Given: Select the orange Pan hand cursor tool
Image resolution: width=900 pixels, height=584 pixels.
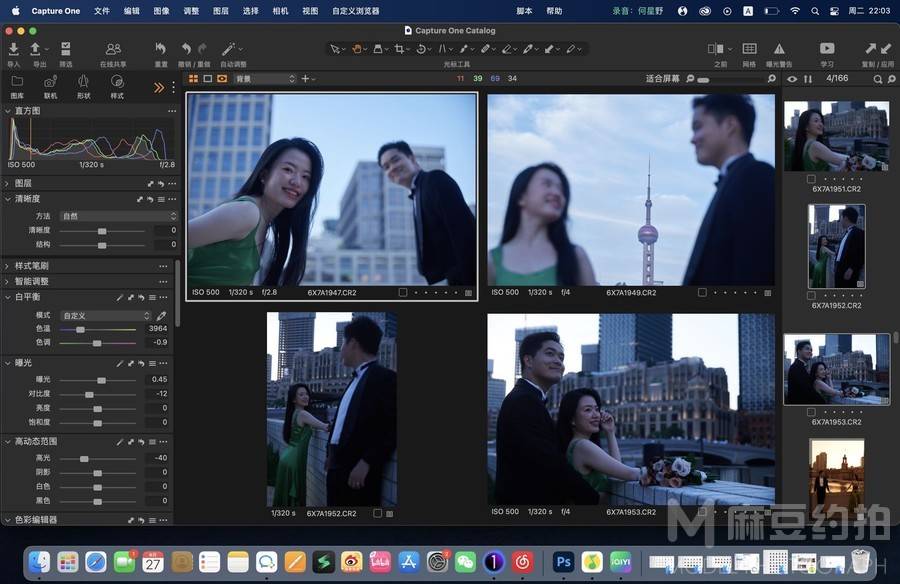Looking at the screenshot, I should point(356,49).
